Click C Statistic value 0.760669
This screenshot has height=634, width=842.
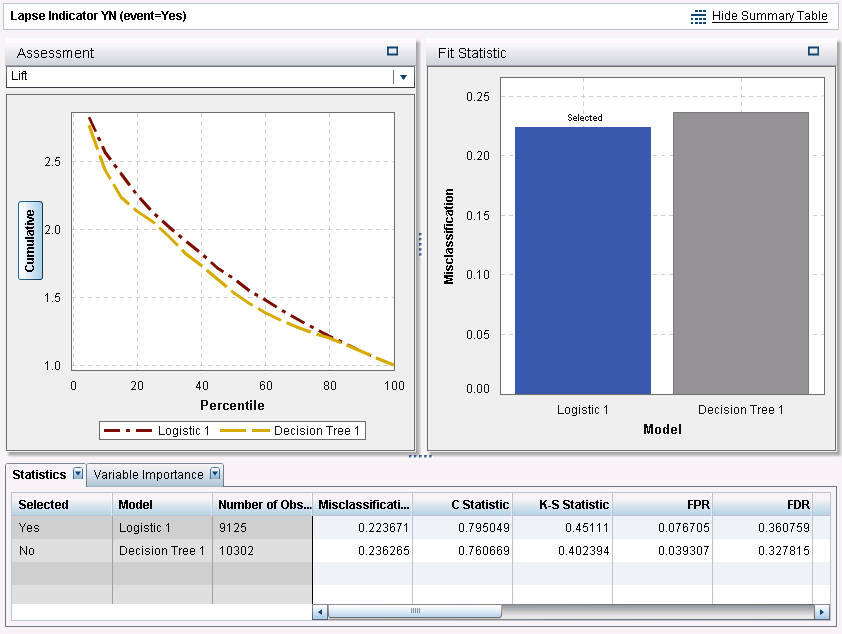(483, 551)
